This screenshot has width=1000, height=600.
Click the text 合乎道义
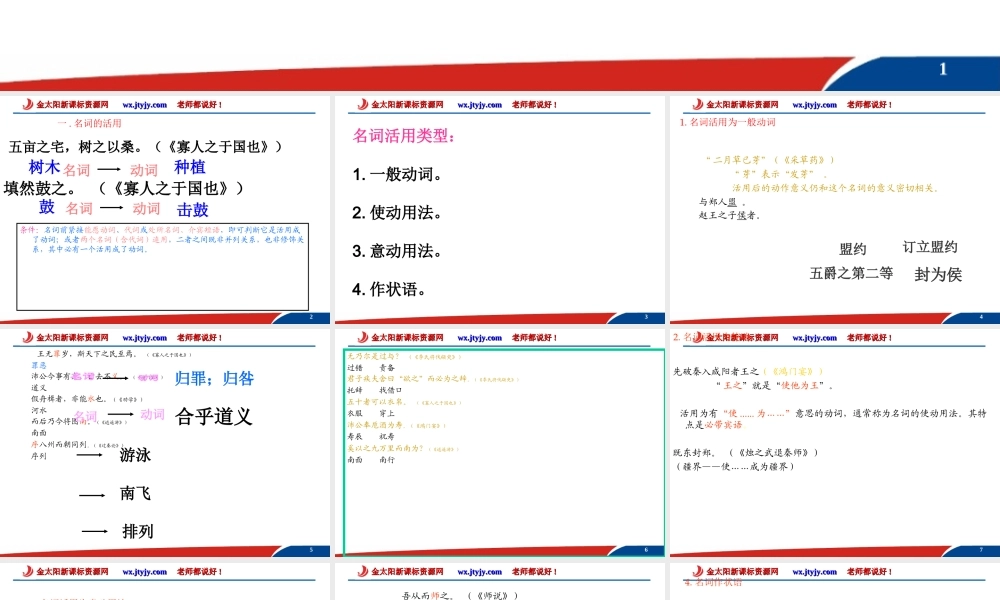point(214,416)
